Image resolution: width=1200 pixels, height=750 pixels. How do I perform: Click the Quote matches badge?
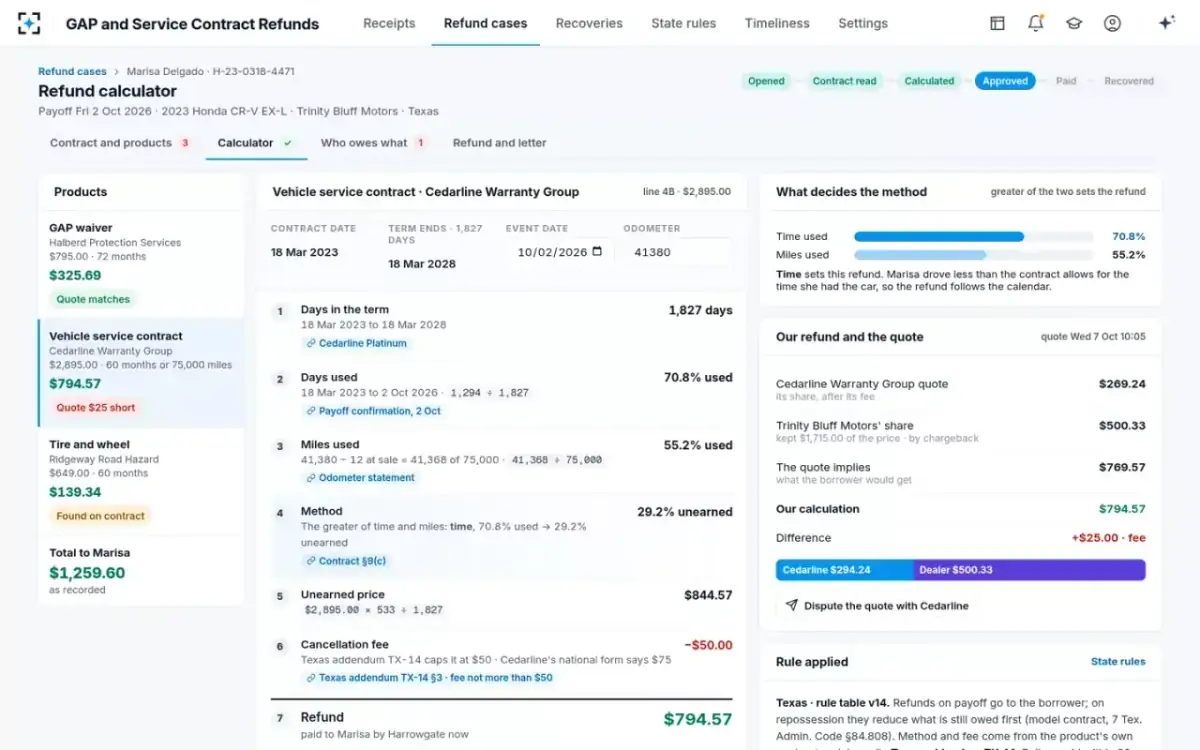93,299
